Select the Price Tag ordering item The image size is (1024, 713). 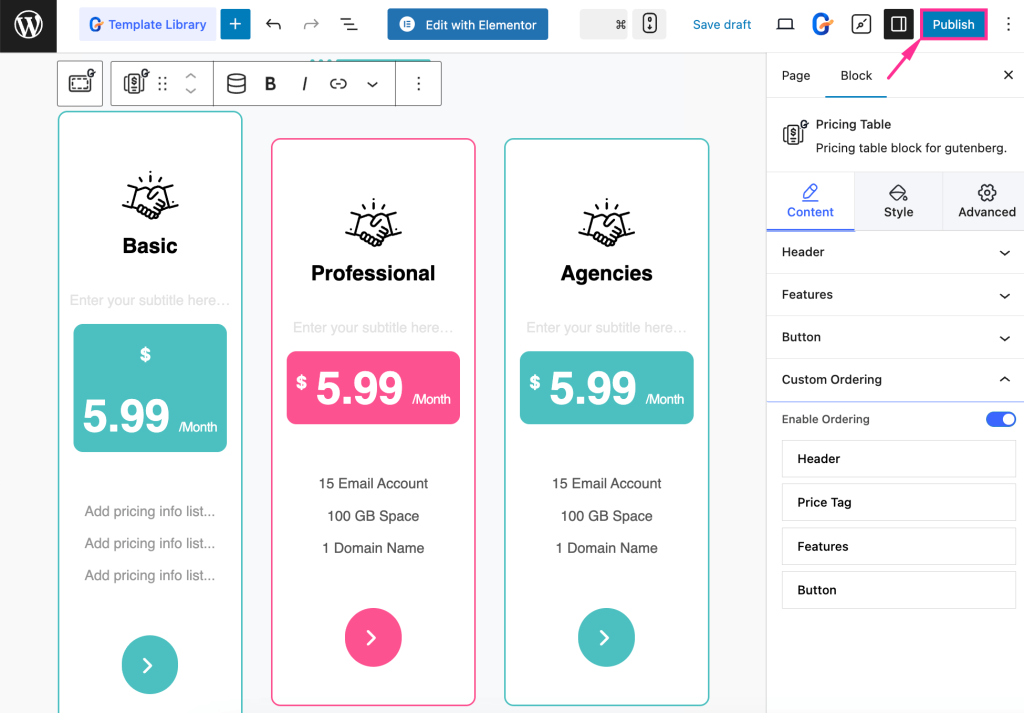899,502
